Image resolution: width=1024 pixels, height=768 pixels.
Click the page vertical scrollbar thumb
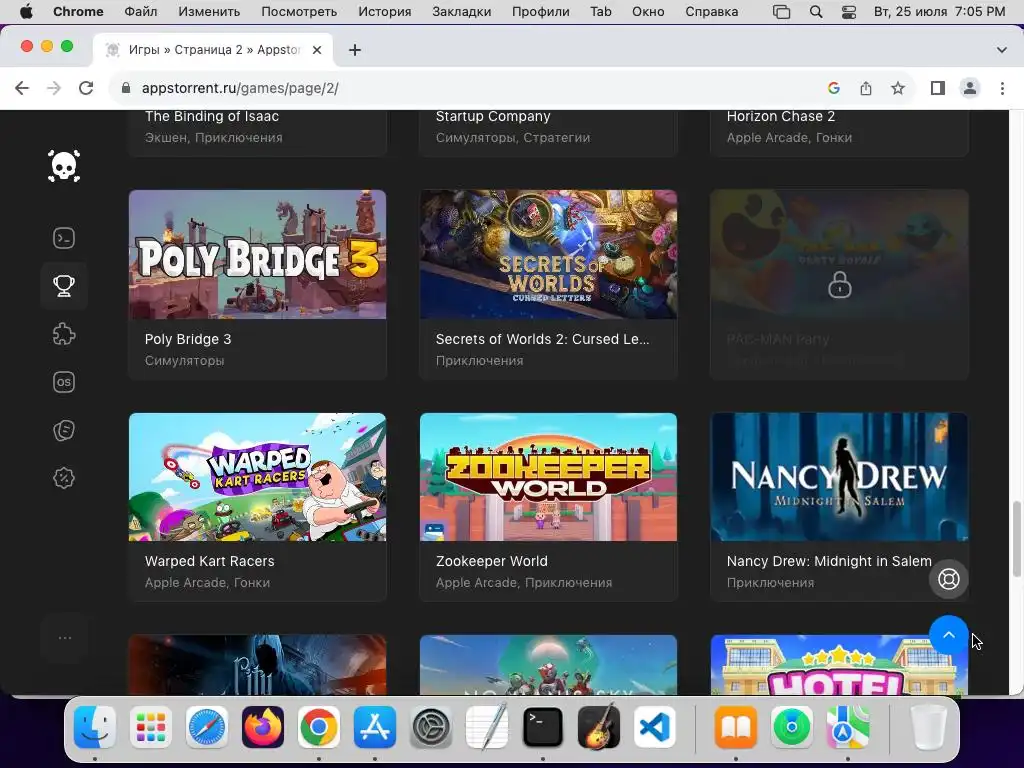1016,539
